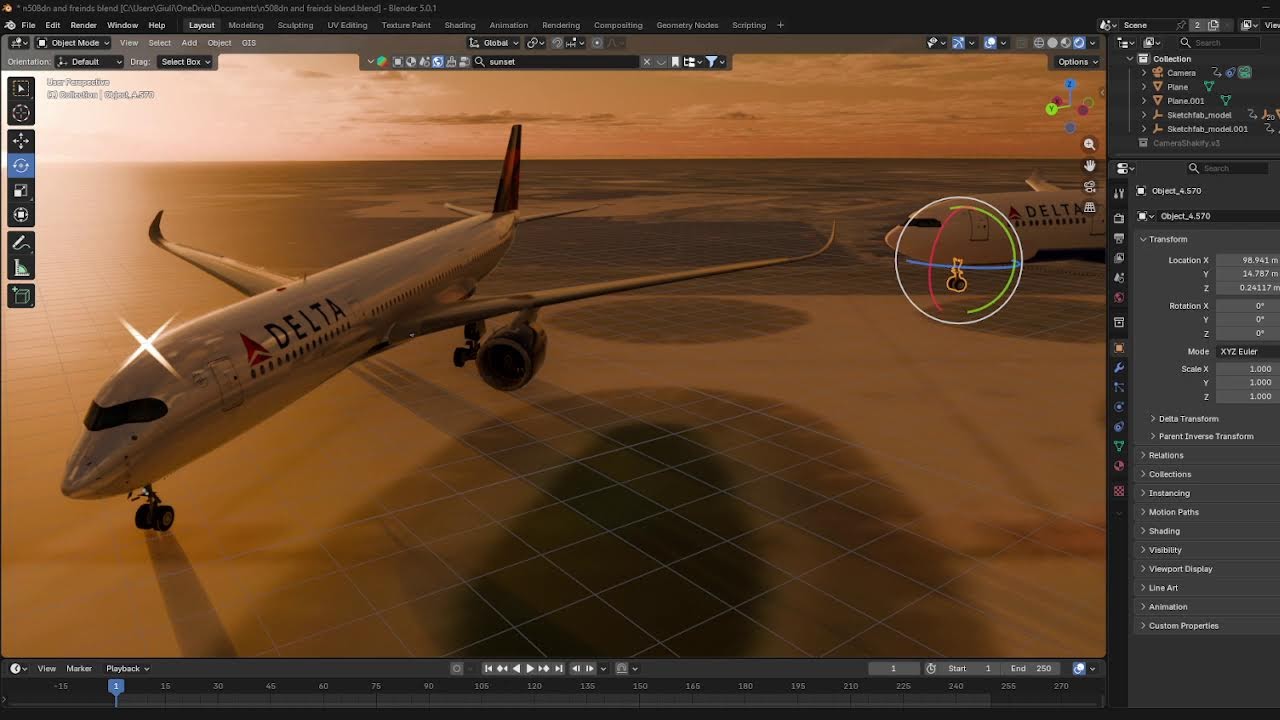Expand the Relations panel
This screenshot has height=720, width=1280.
coord(1165,455)
